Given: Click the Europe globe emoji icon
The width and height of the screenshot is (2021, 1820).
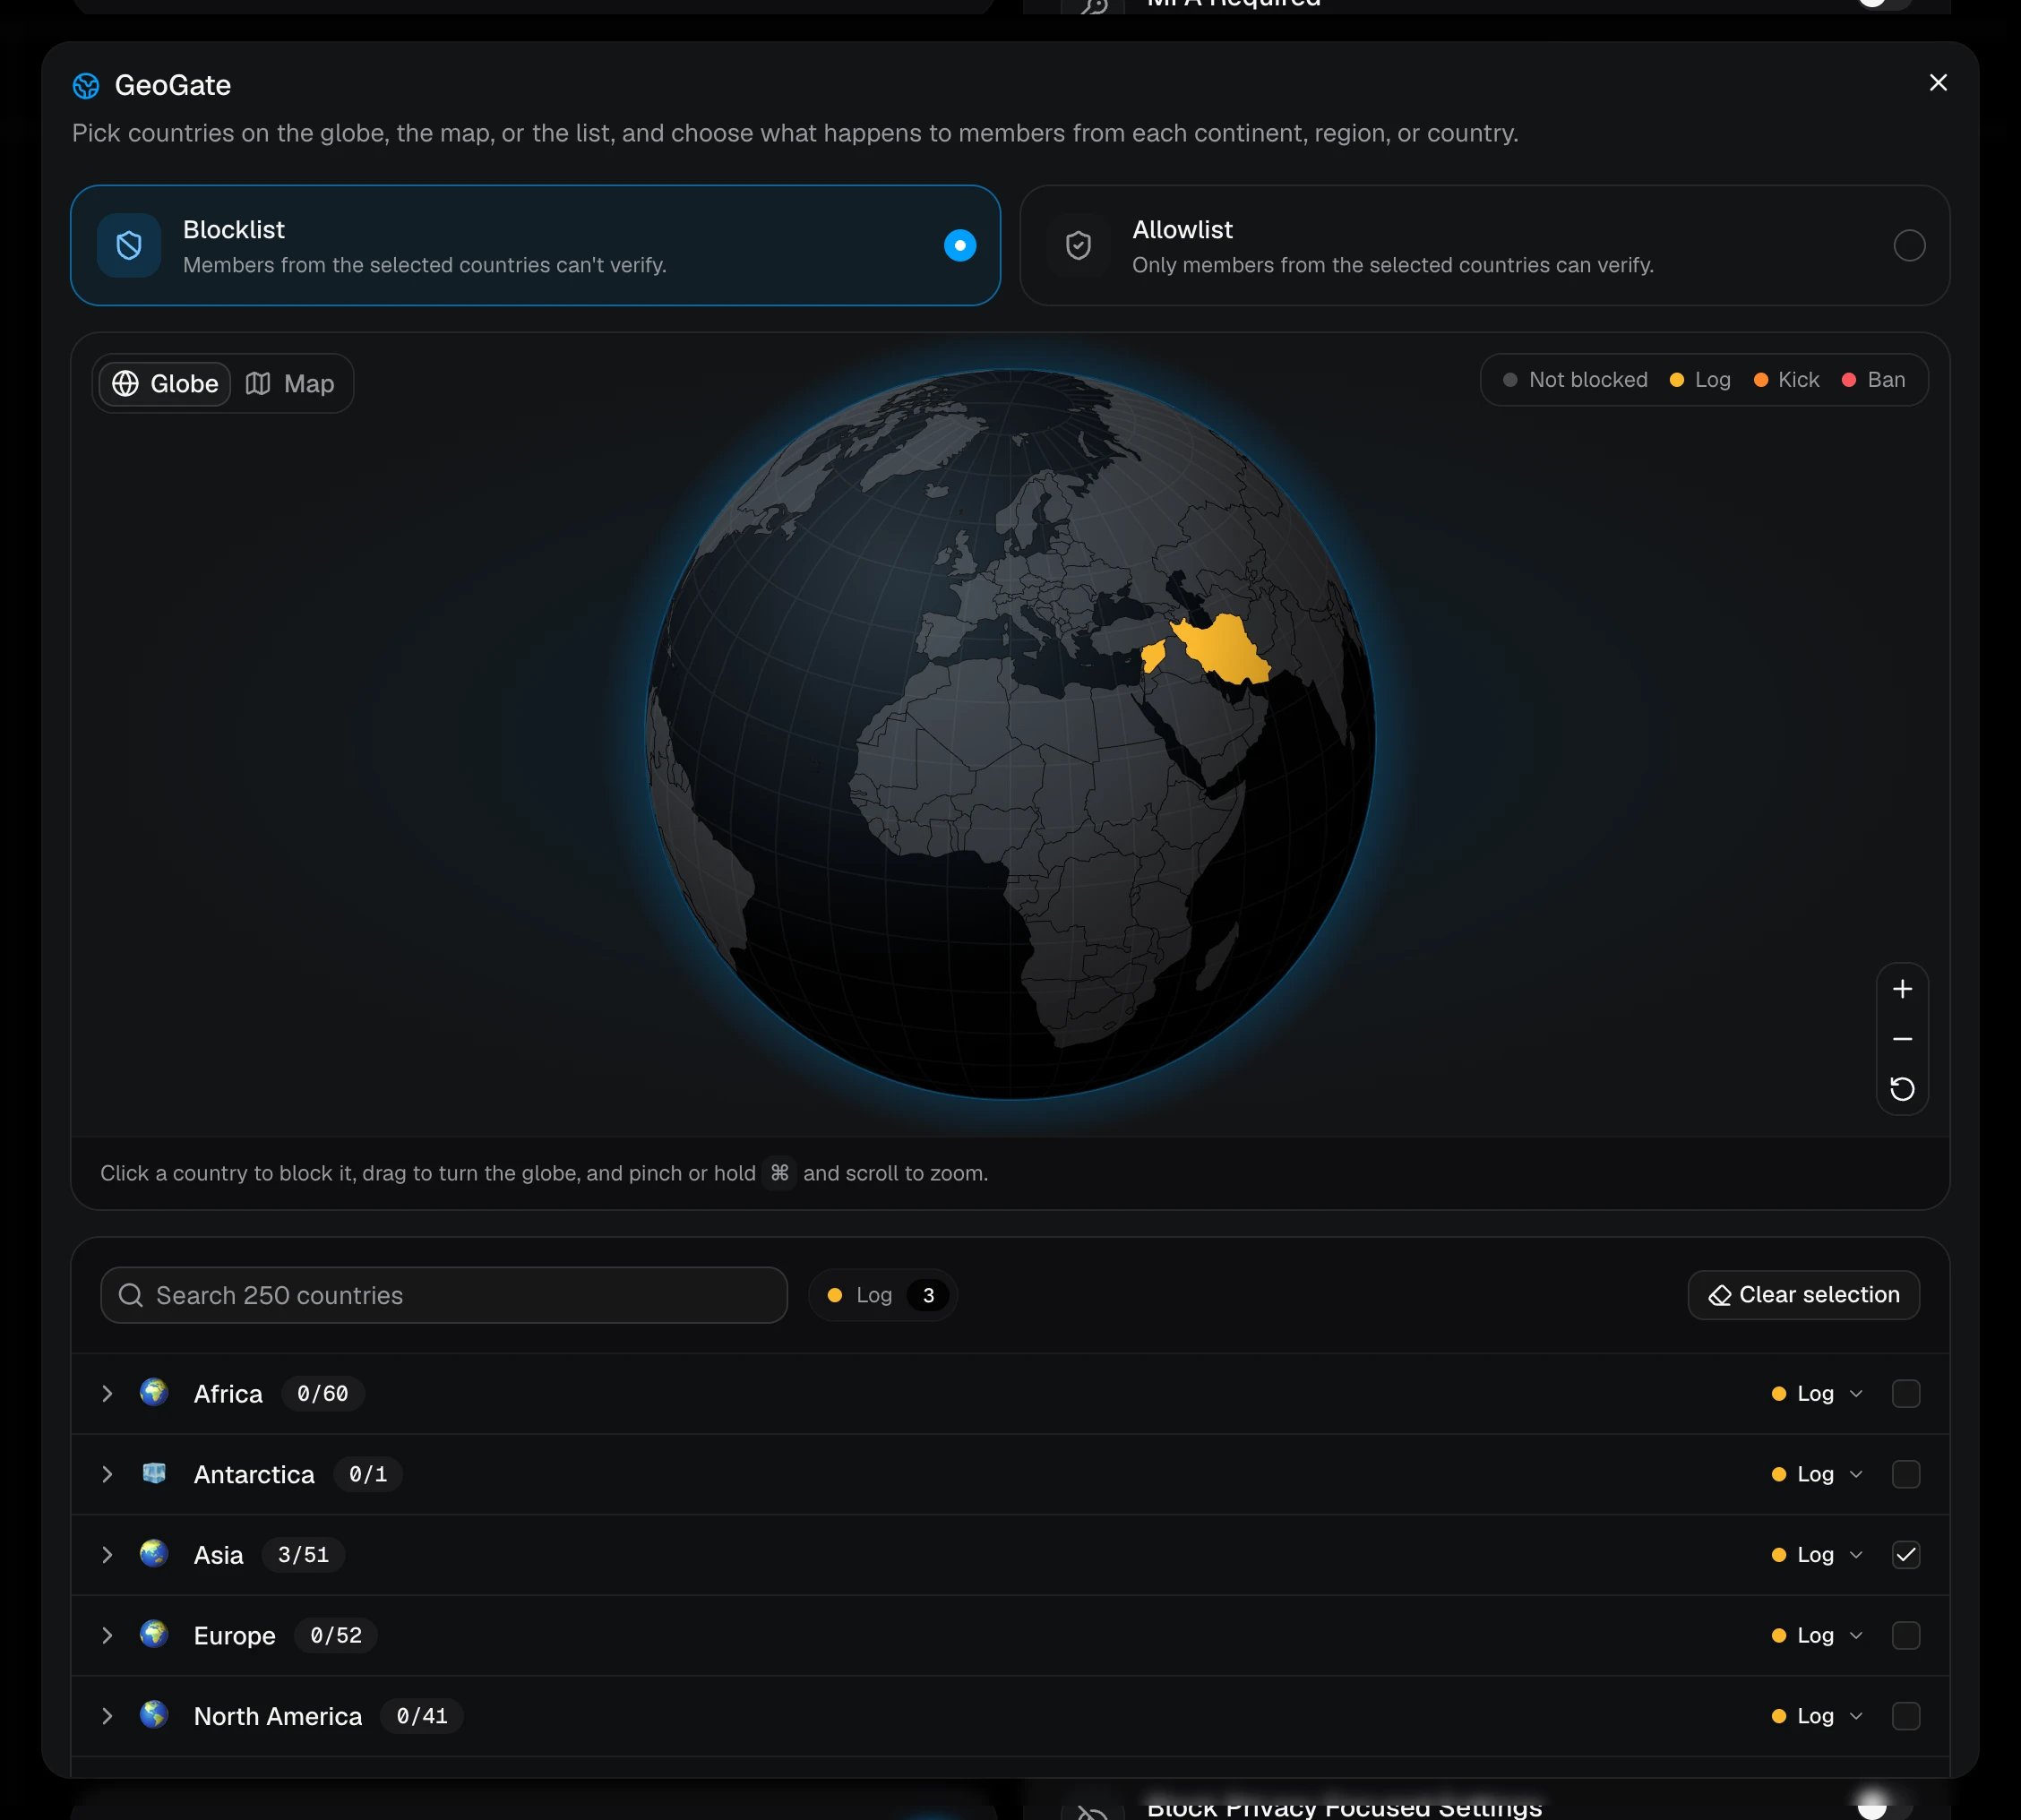Looking at the screenshot, I should click(x=154, y=1634).
